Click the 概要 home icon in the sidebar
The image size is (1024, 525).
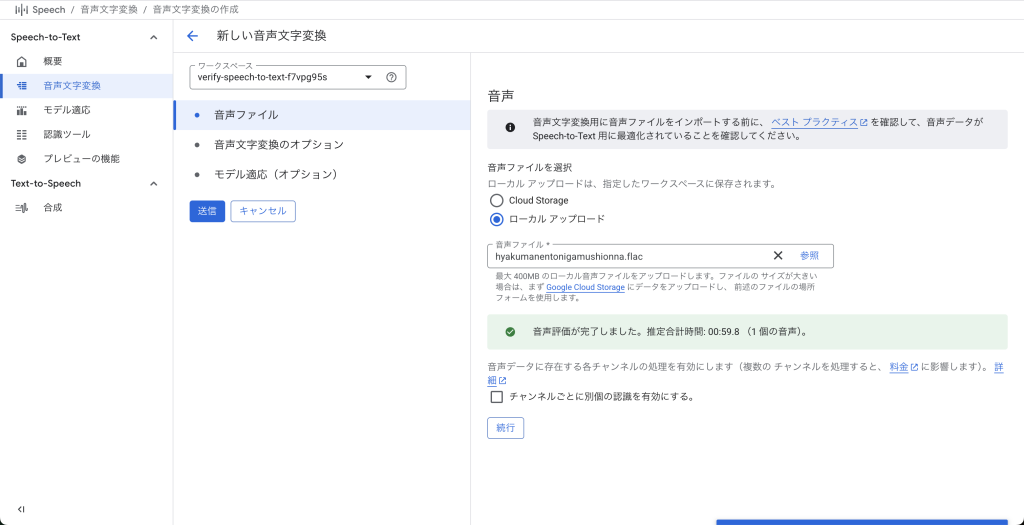pyautogui.click(x=22, y=62)
